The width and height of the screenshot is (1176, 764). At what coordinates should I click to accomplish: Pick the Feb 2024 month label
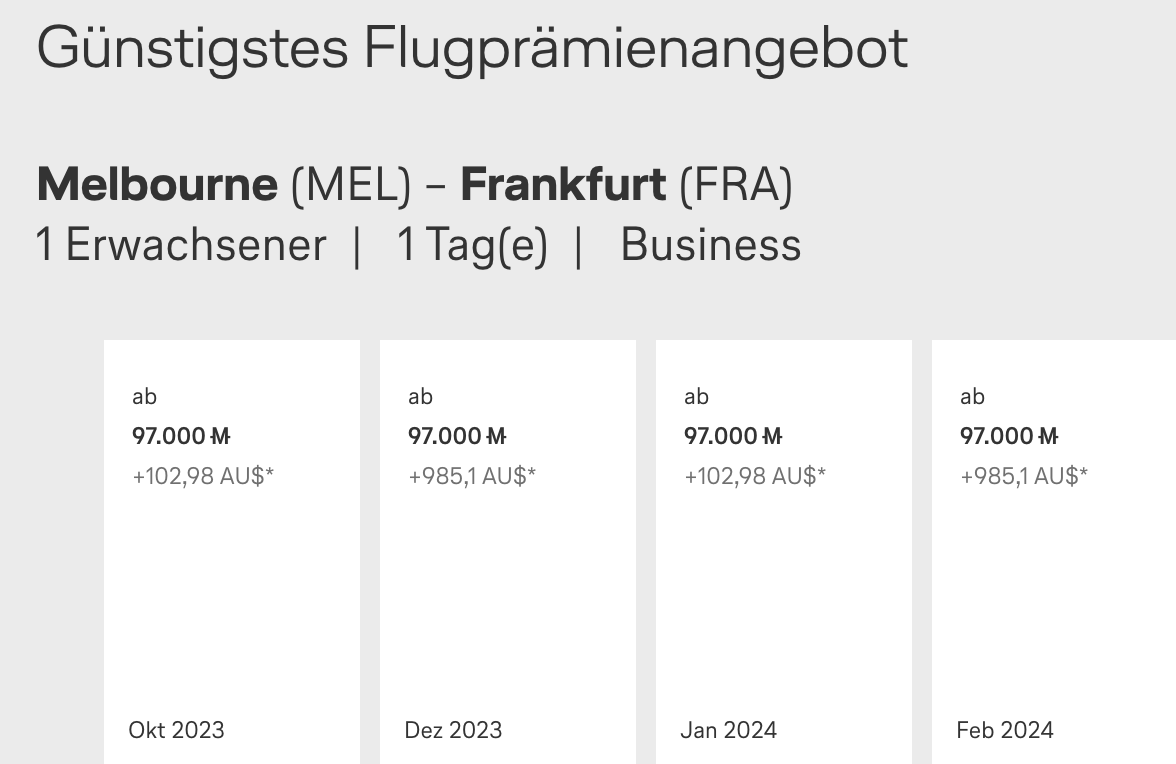[1005, 730]
